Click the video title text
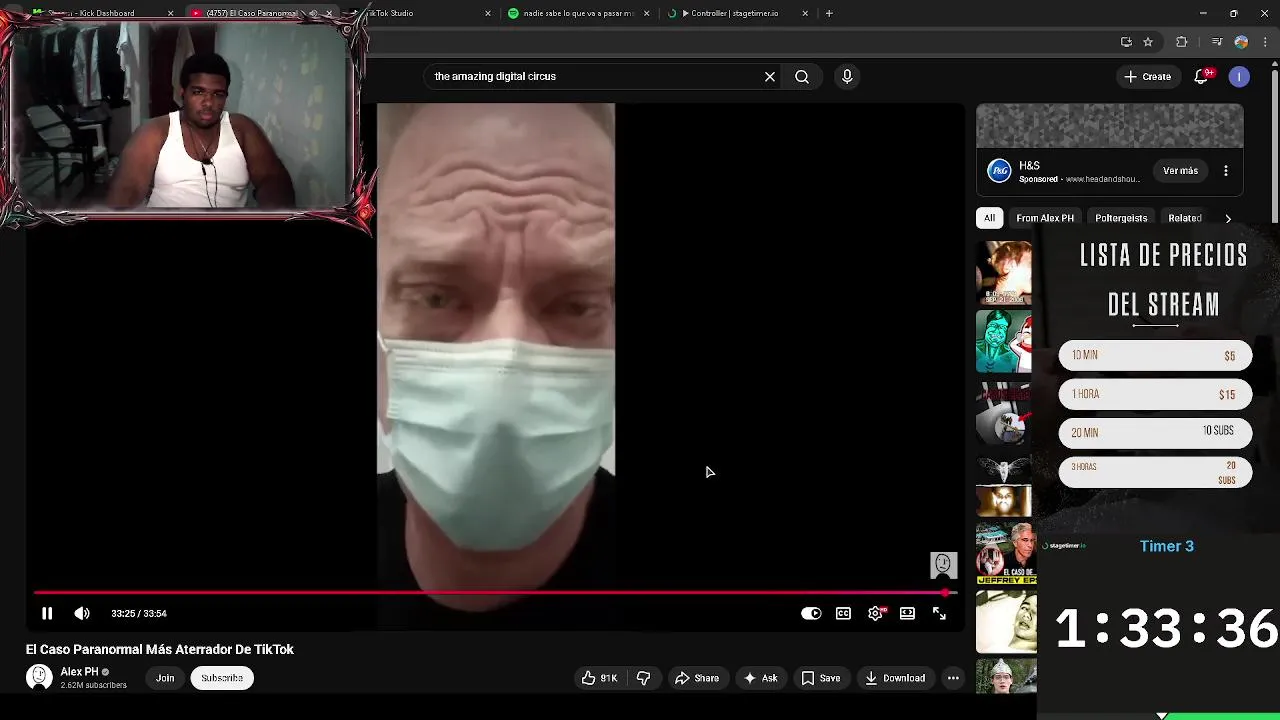The width and height of the screenshot is (1280, 720). [x=160, y=649]
